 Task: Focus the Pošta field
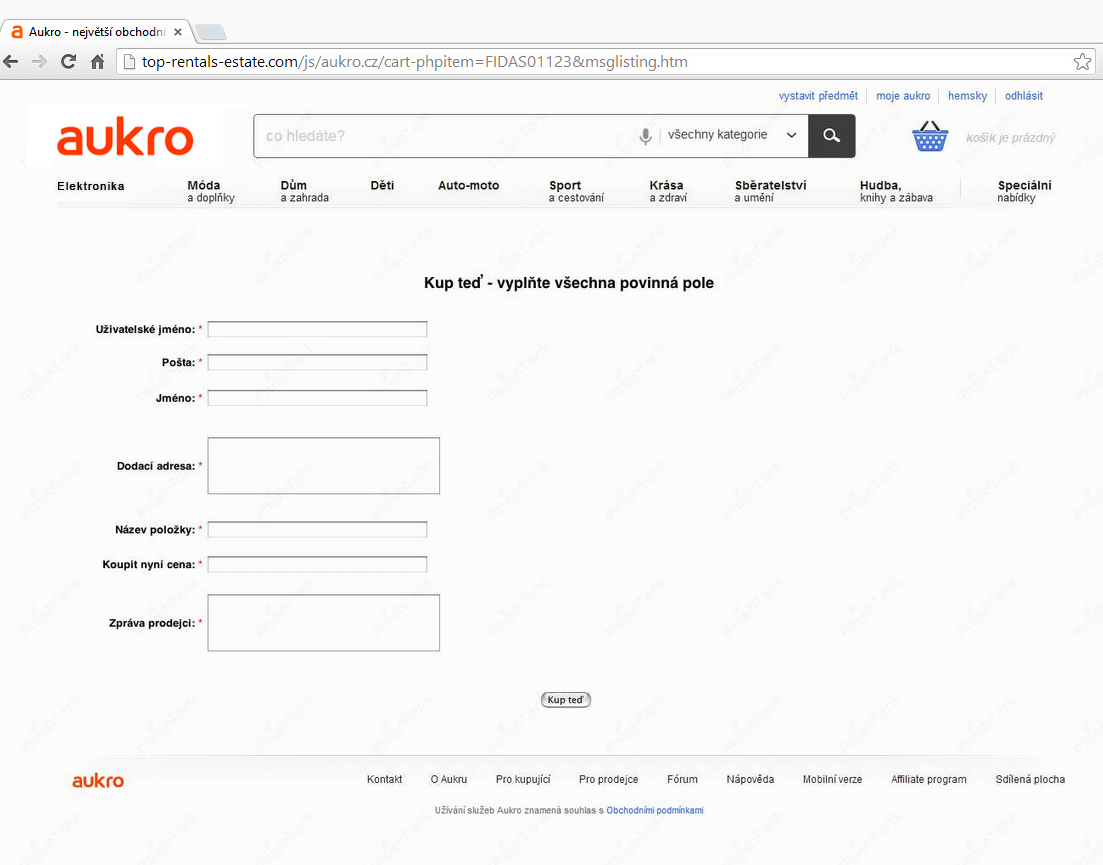coord(317,362)
